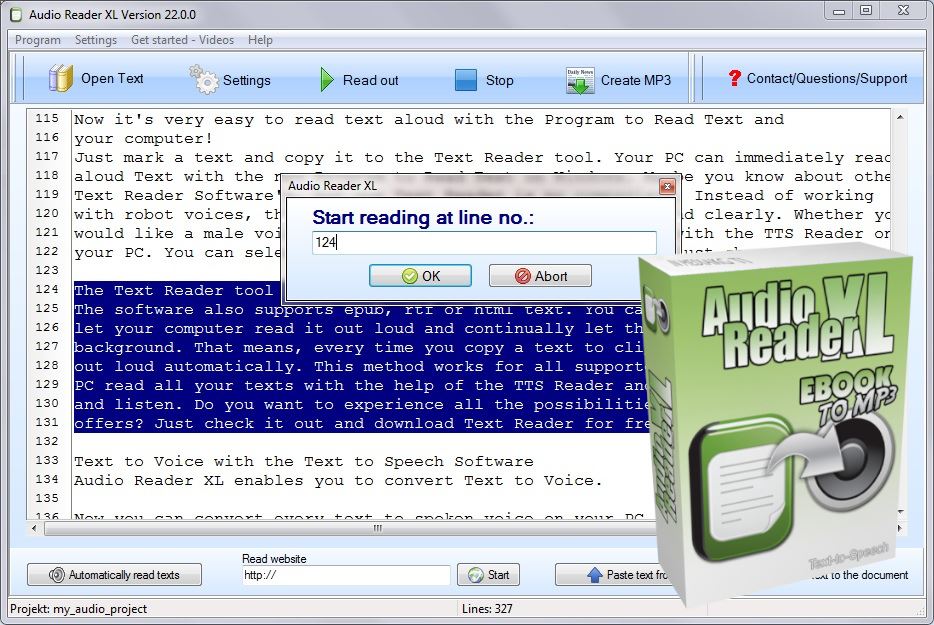Image resolution: width=934 pixels, height=625 pixels.
Task: Click the horizontal scrollbar right arrow
Action: click(x=899, y=528)
